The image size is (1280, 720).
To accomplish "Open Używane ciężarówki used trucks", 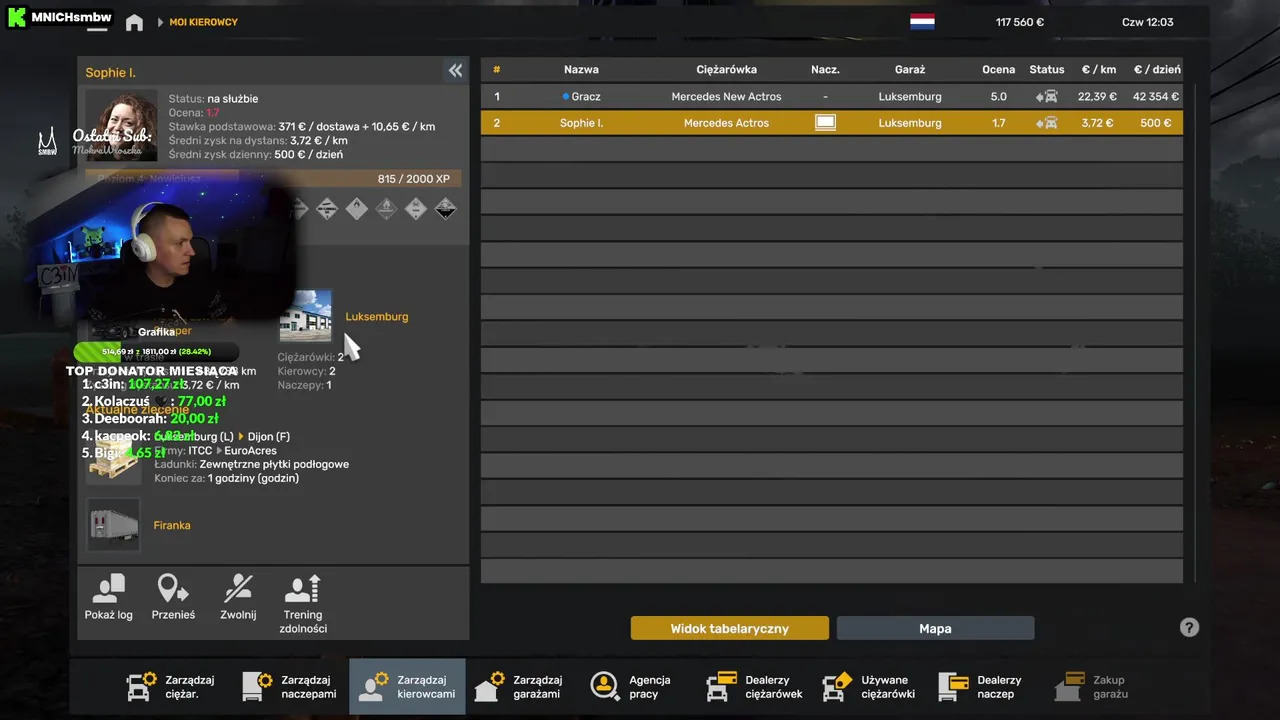I will click(868, 686).
